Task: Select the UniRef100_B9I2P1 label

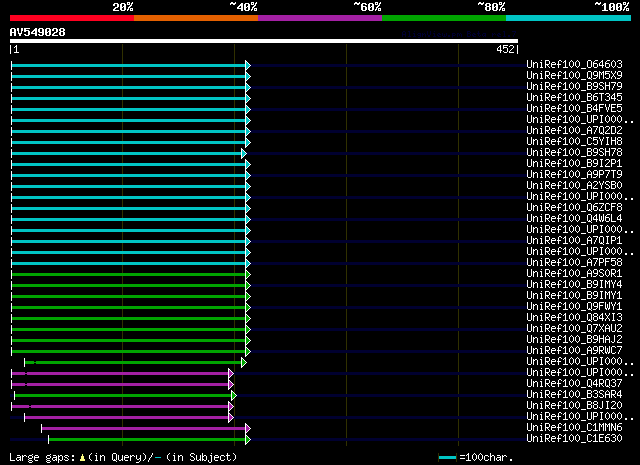Action: (x=574, y=163)
